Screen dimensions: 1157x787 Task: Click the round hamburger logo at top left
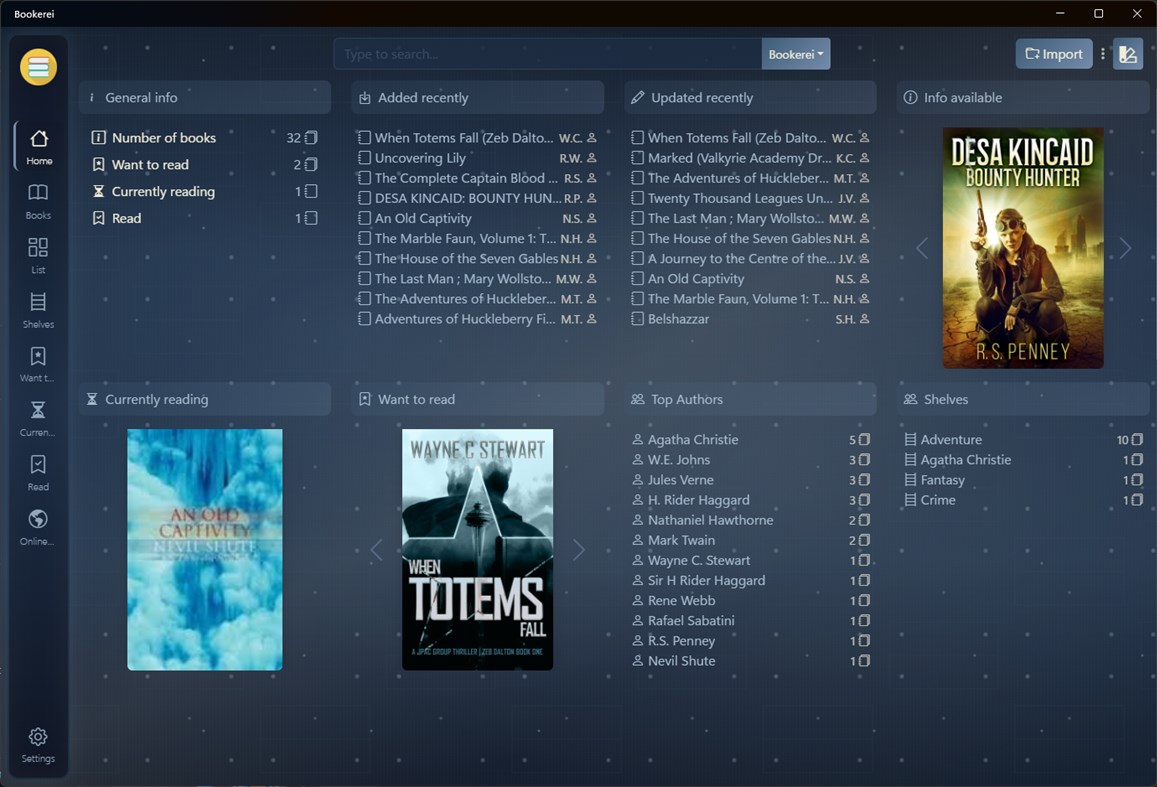pos(38,67)
